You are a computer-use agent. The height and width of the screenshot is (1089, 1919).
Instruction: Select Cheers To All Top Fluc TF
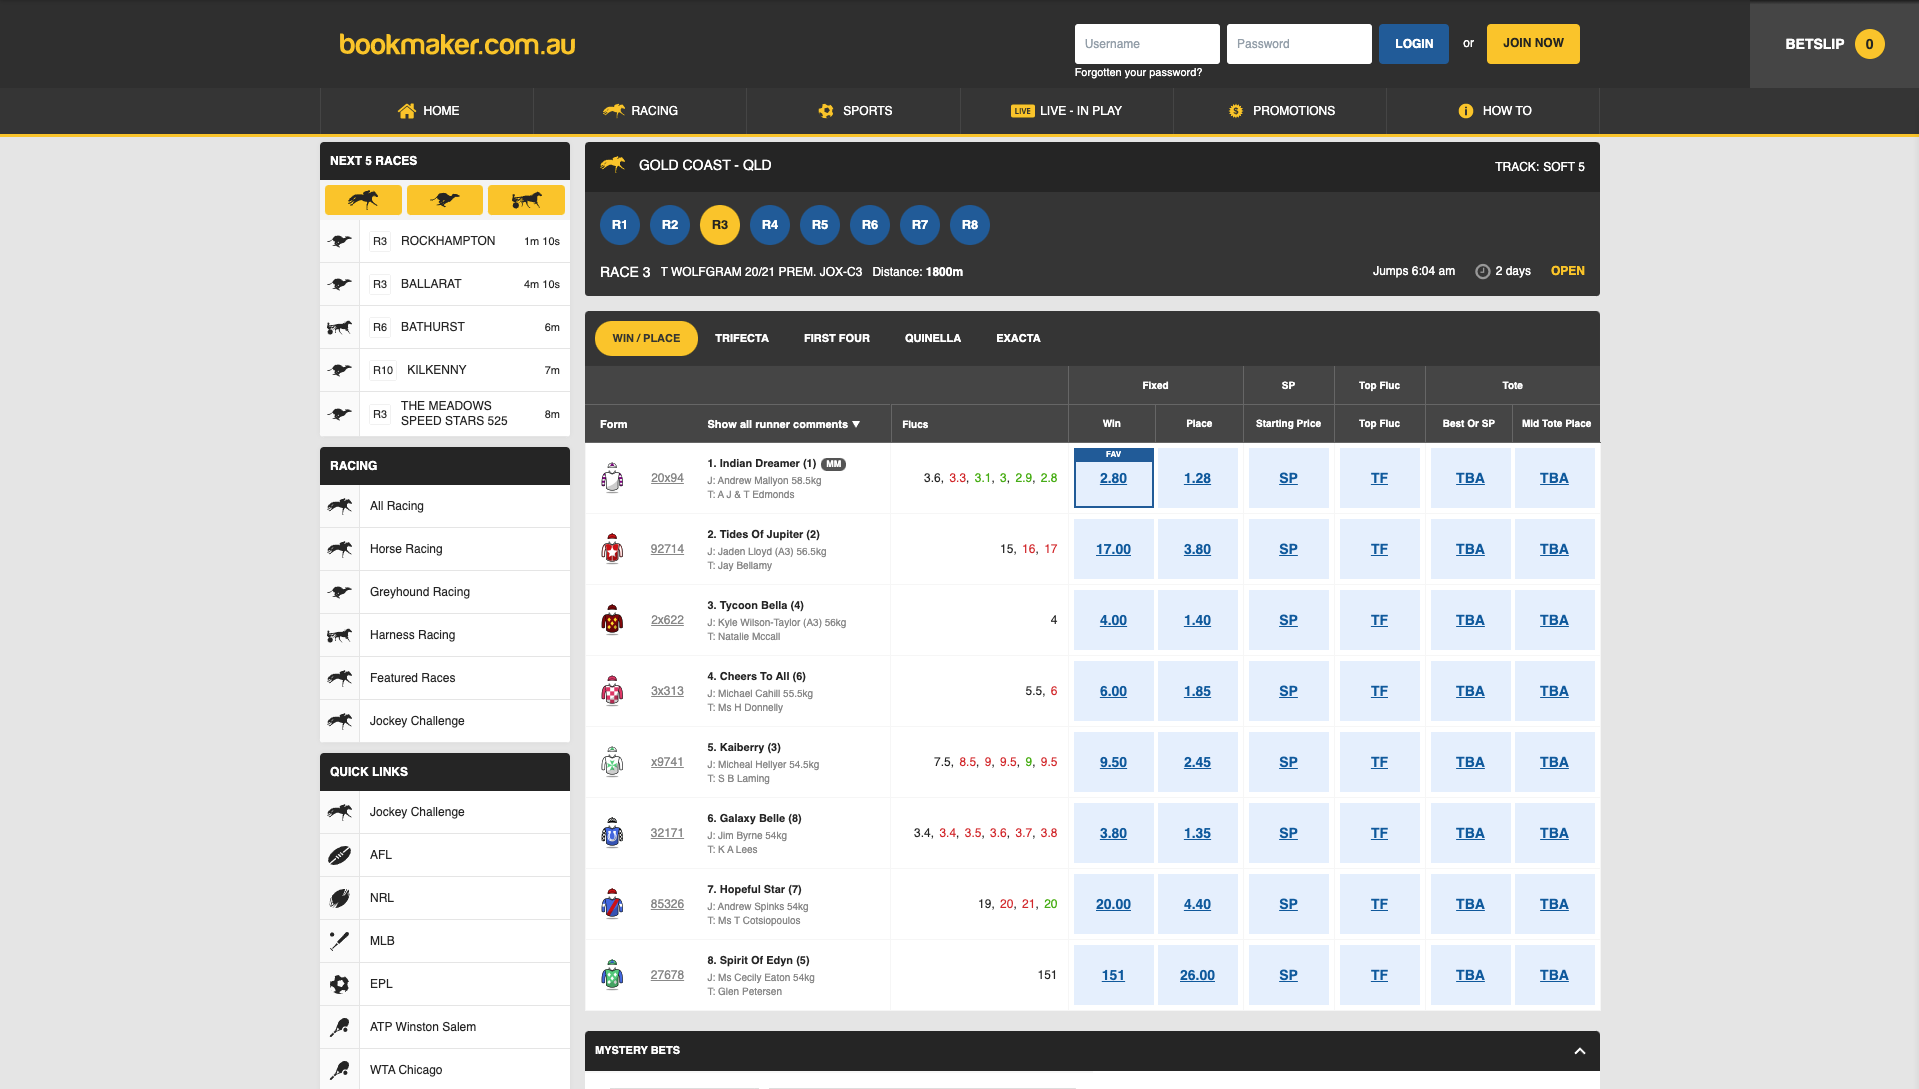click(x=1379, y=691)
